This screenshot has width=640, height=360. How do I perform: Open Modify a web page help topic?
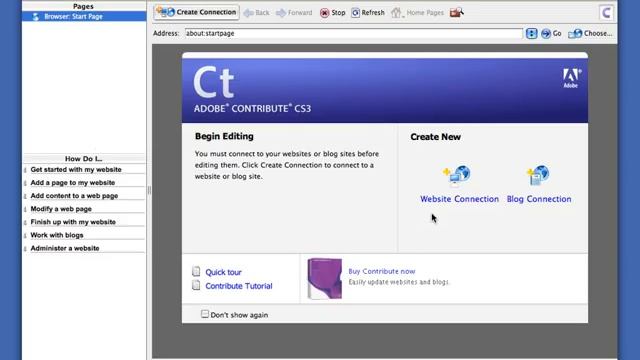pyautogui.click(x=61, y=209)
